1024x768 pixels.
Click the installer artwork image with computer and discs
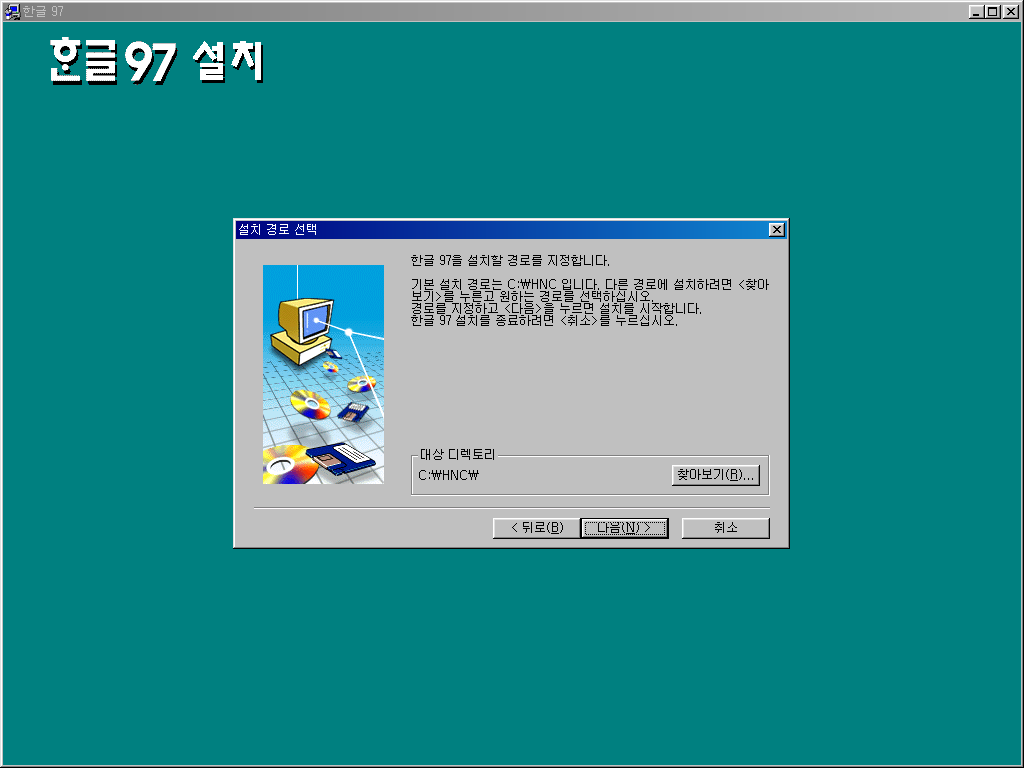323,374
